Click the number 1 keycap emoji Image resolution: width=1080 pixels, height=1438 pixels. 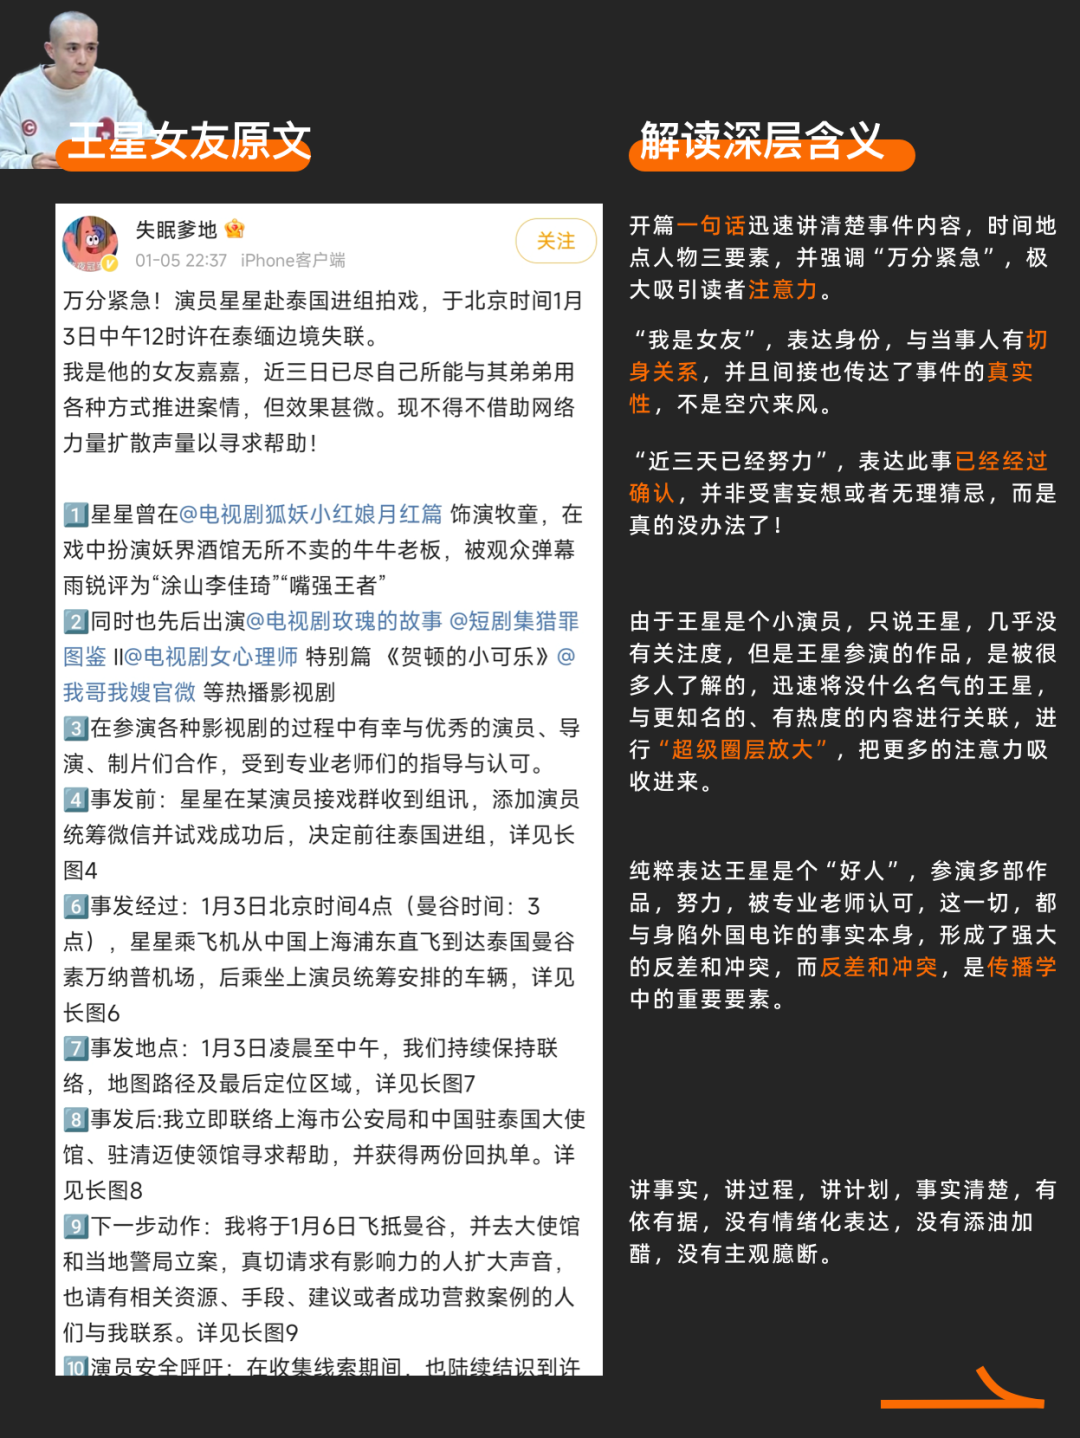point(76,515)
